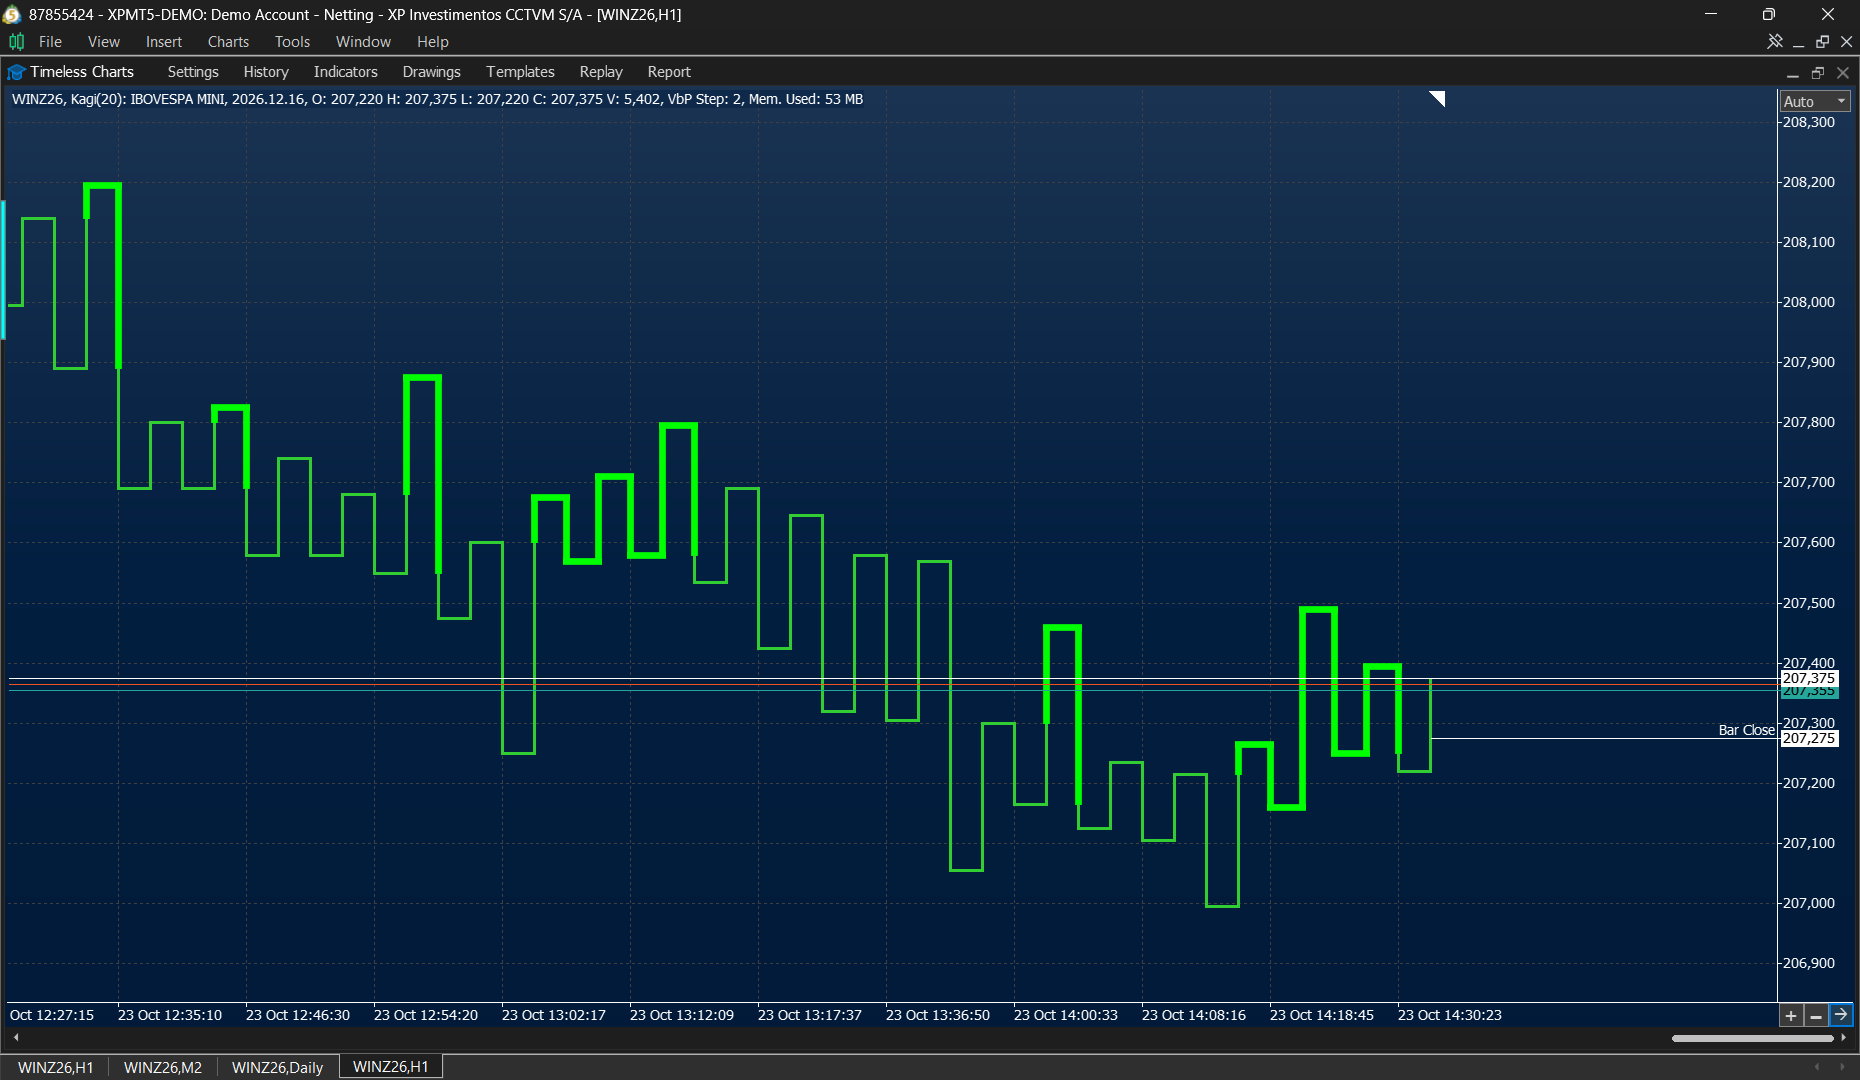Click the zoom in plus button
The width and height of the screenshot is (1860, 1080).
tap(1791, 1016)
